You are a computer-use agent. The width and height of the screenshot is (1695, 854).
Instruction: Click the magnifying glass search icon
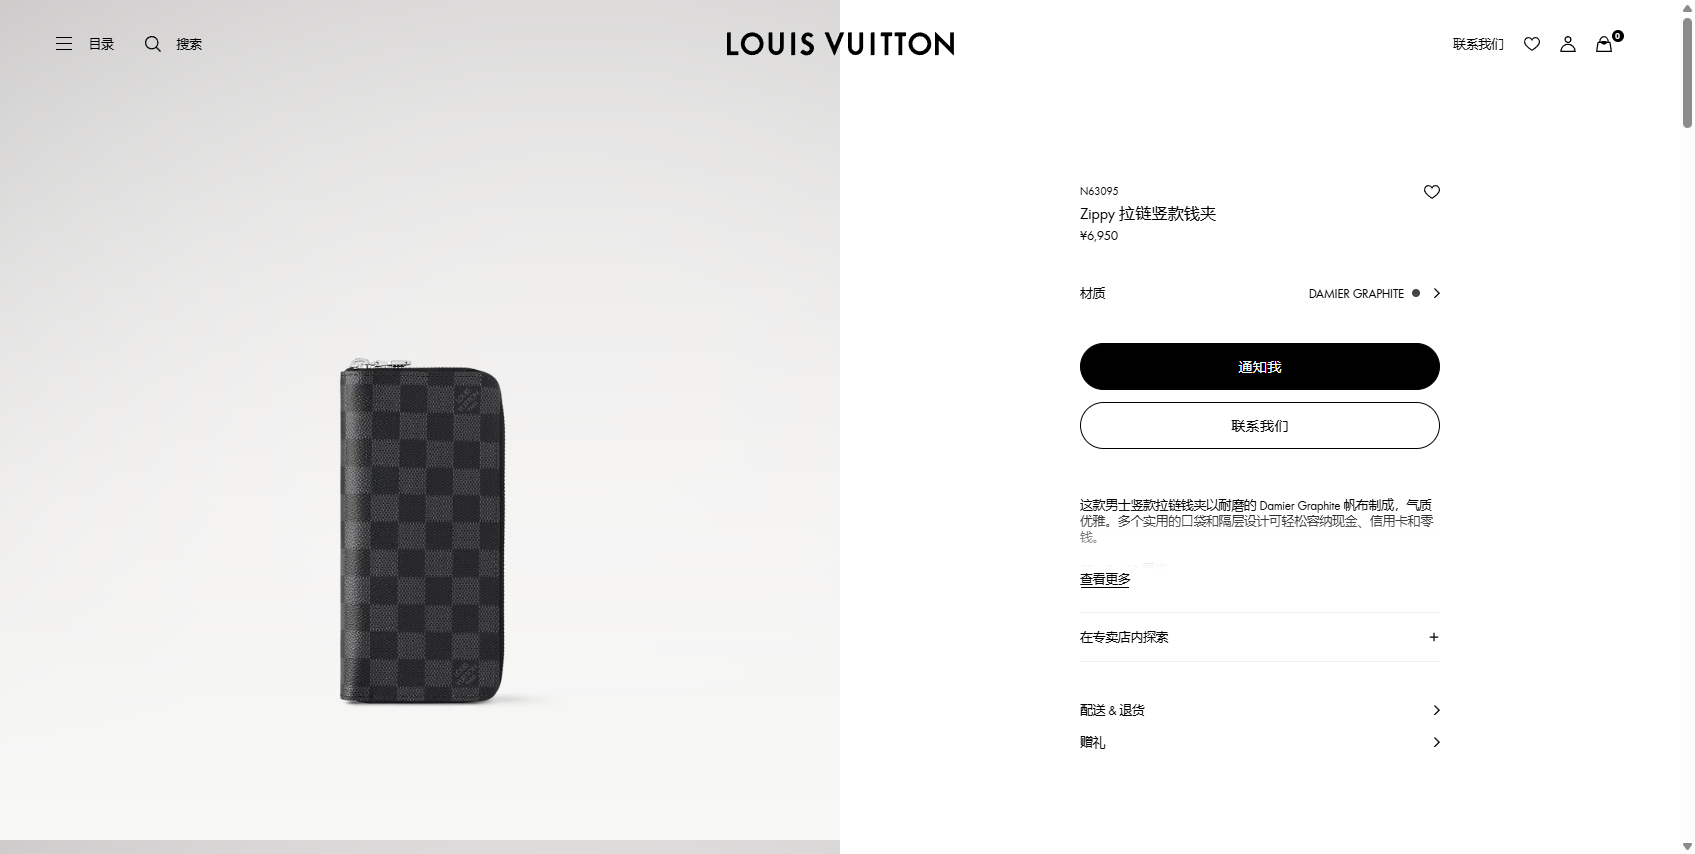(x=153, y=44)
